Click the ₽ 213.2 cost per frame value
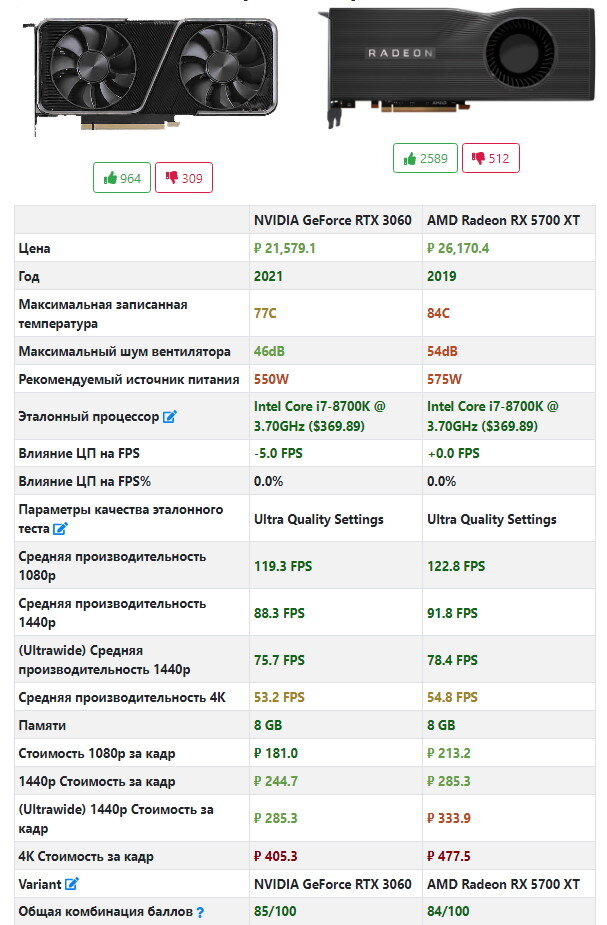 [x=449, y=753]
